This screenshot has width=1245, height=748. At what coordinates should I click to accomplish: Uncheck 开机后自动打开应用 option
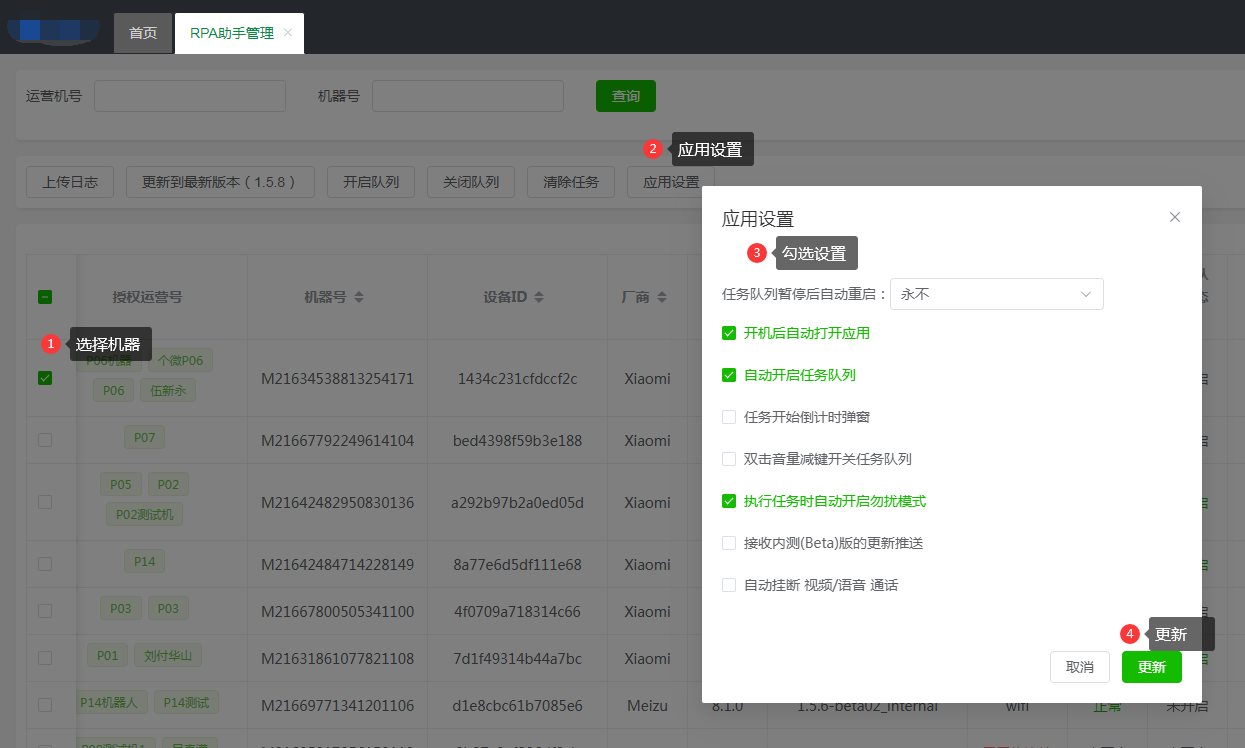pos(729,333)
